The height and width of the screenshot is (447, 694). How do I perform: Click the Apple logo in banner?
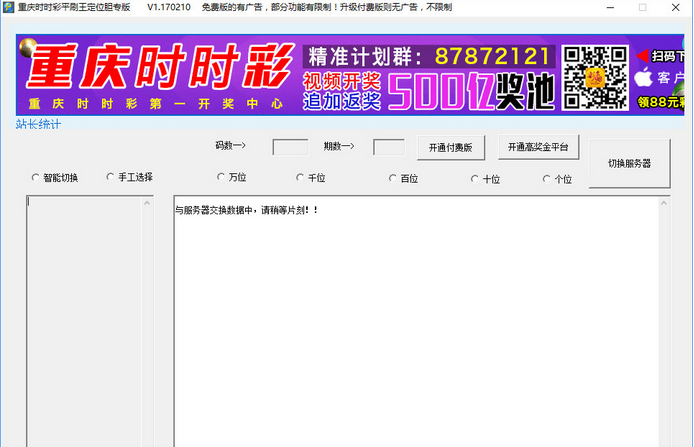(x=643, y=77)
